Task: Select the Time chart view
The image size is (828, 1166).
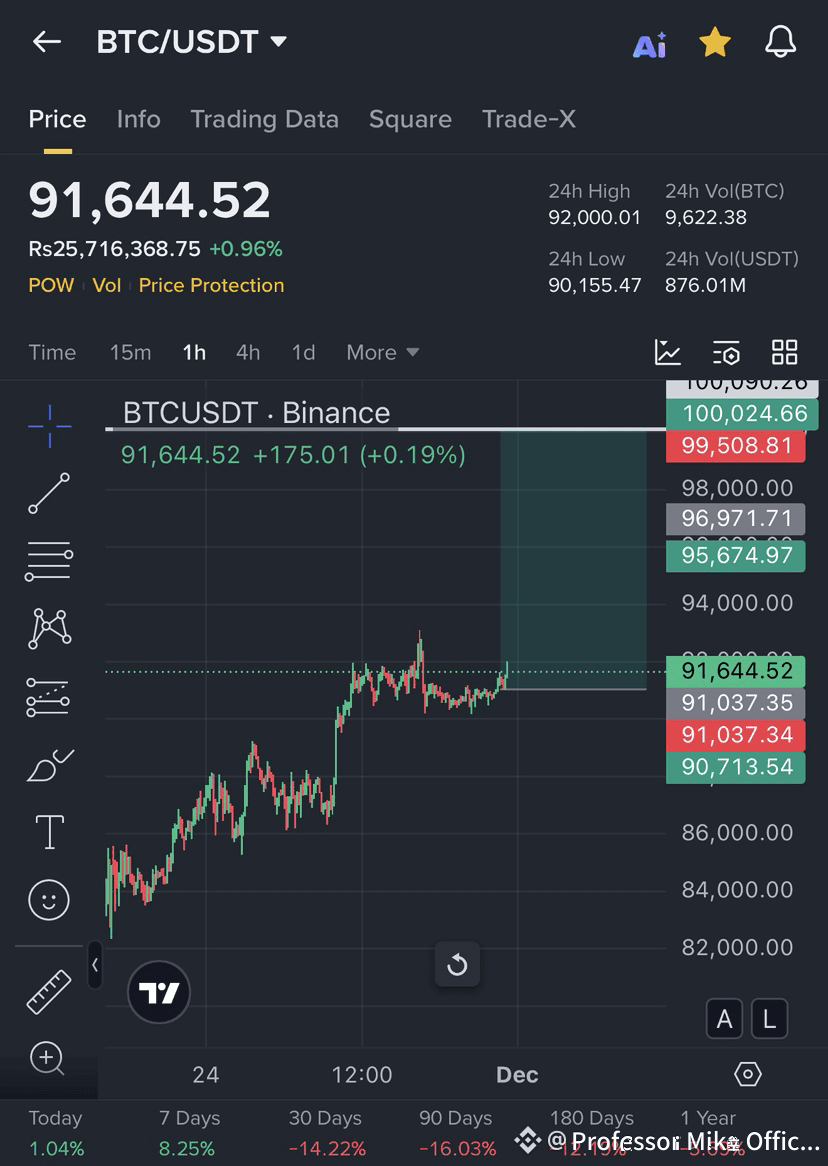Action: click(52, 352)
